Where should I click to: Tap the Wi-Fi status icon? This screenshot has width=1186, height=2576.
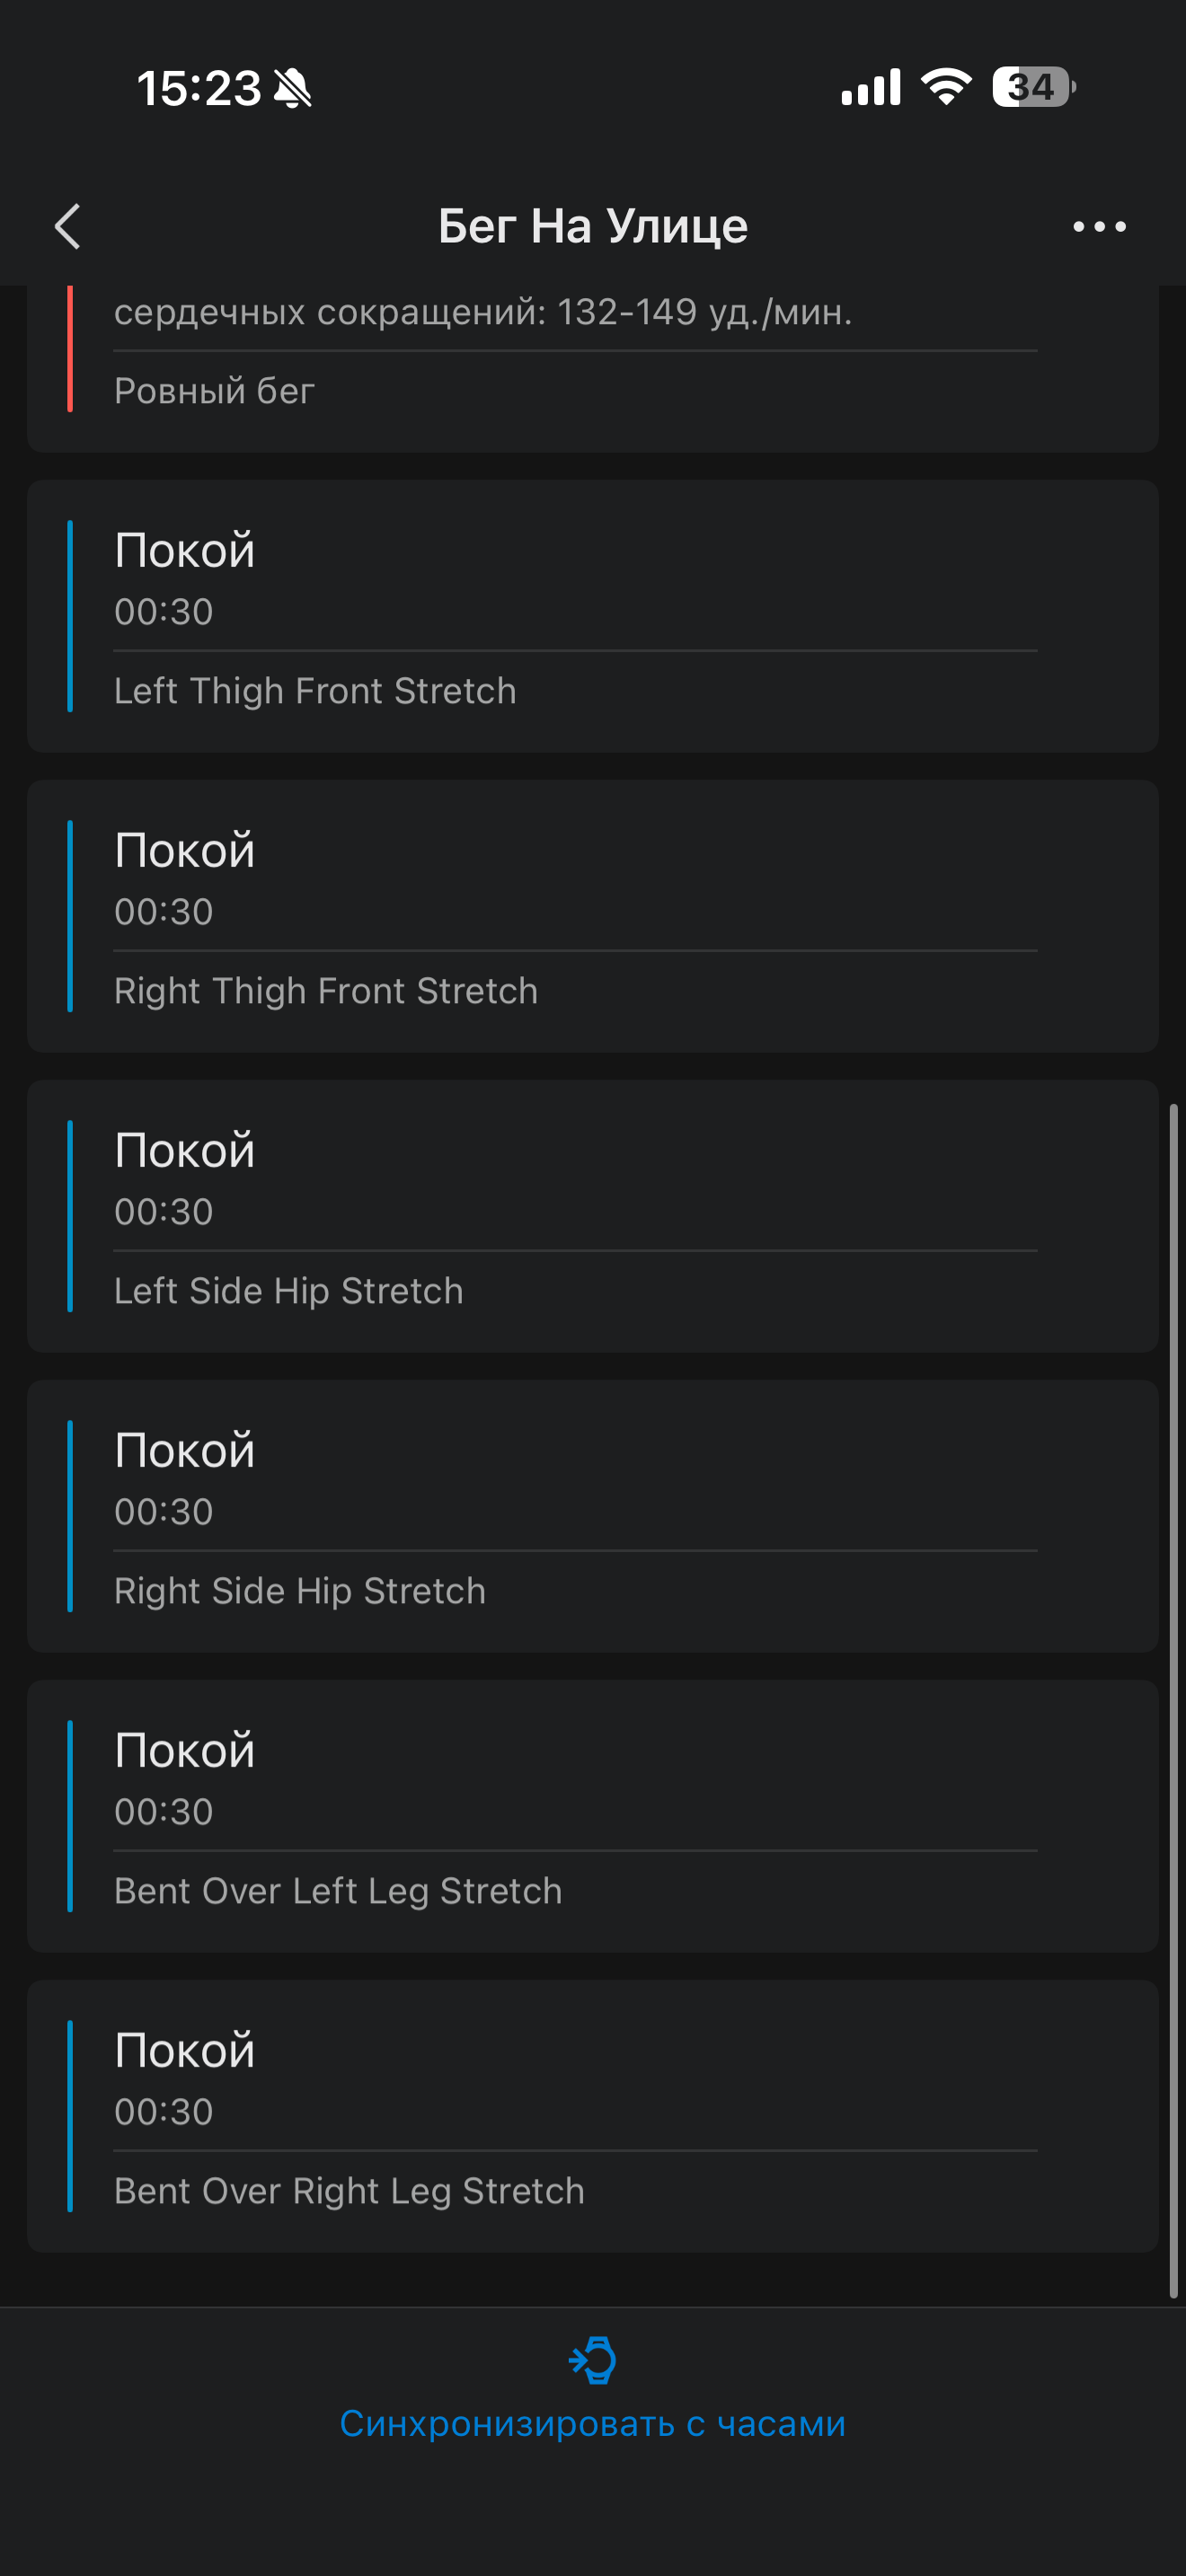[946, 87]
